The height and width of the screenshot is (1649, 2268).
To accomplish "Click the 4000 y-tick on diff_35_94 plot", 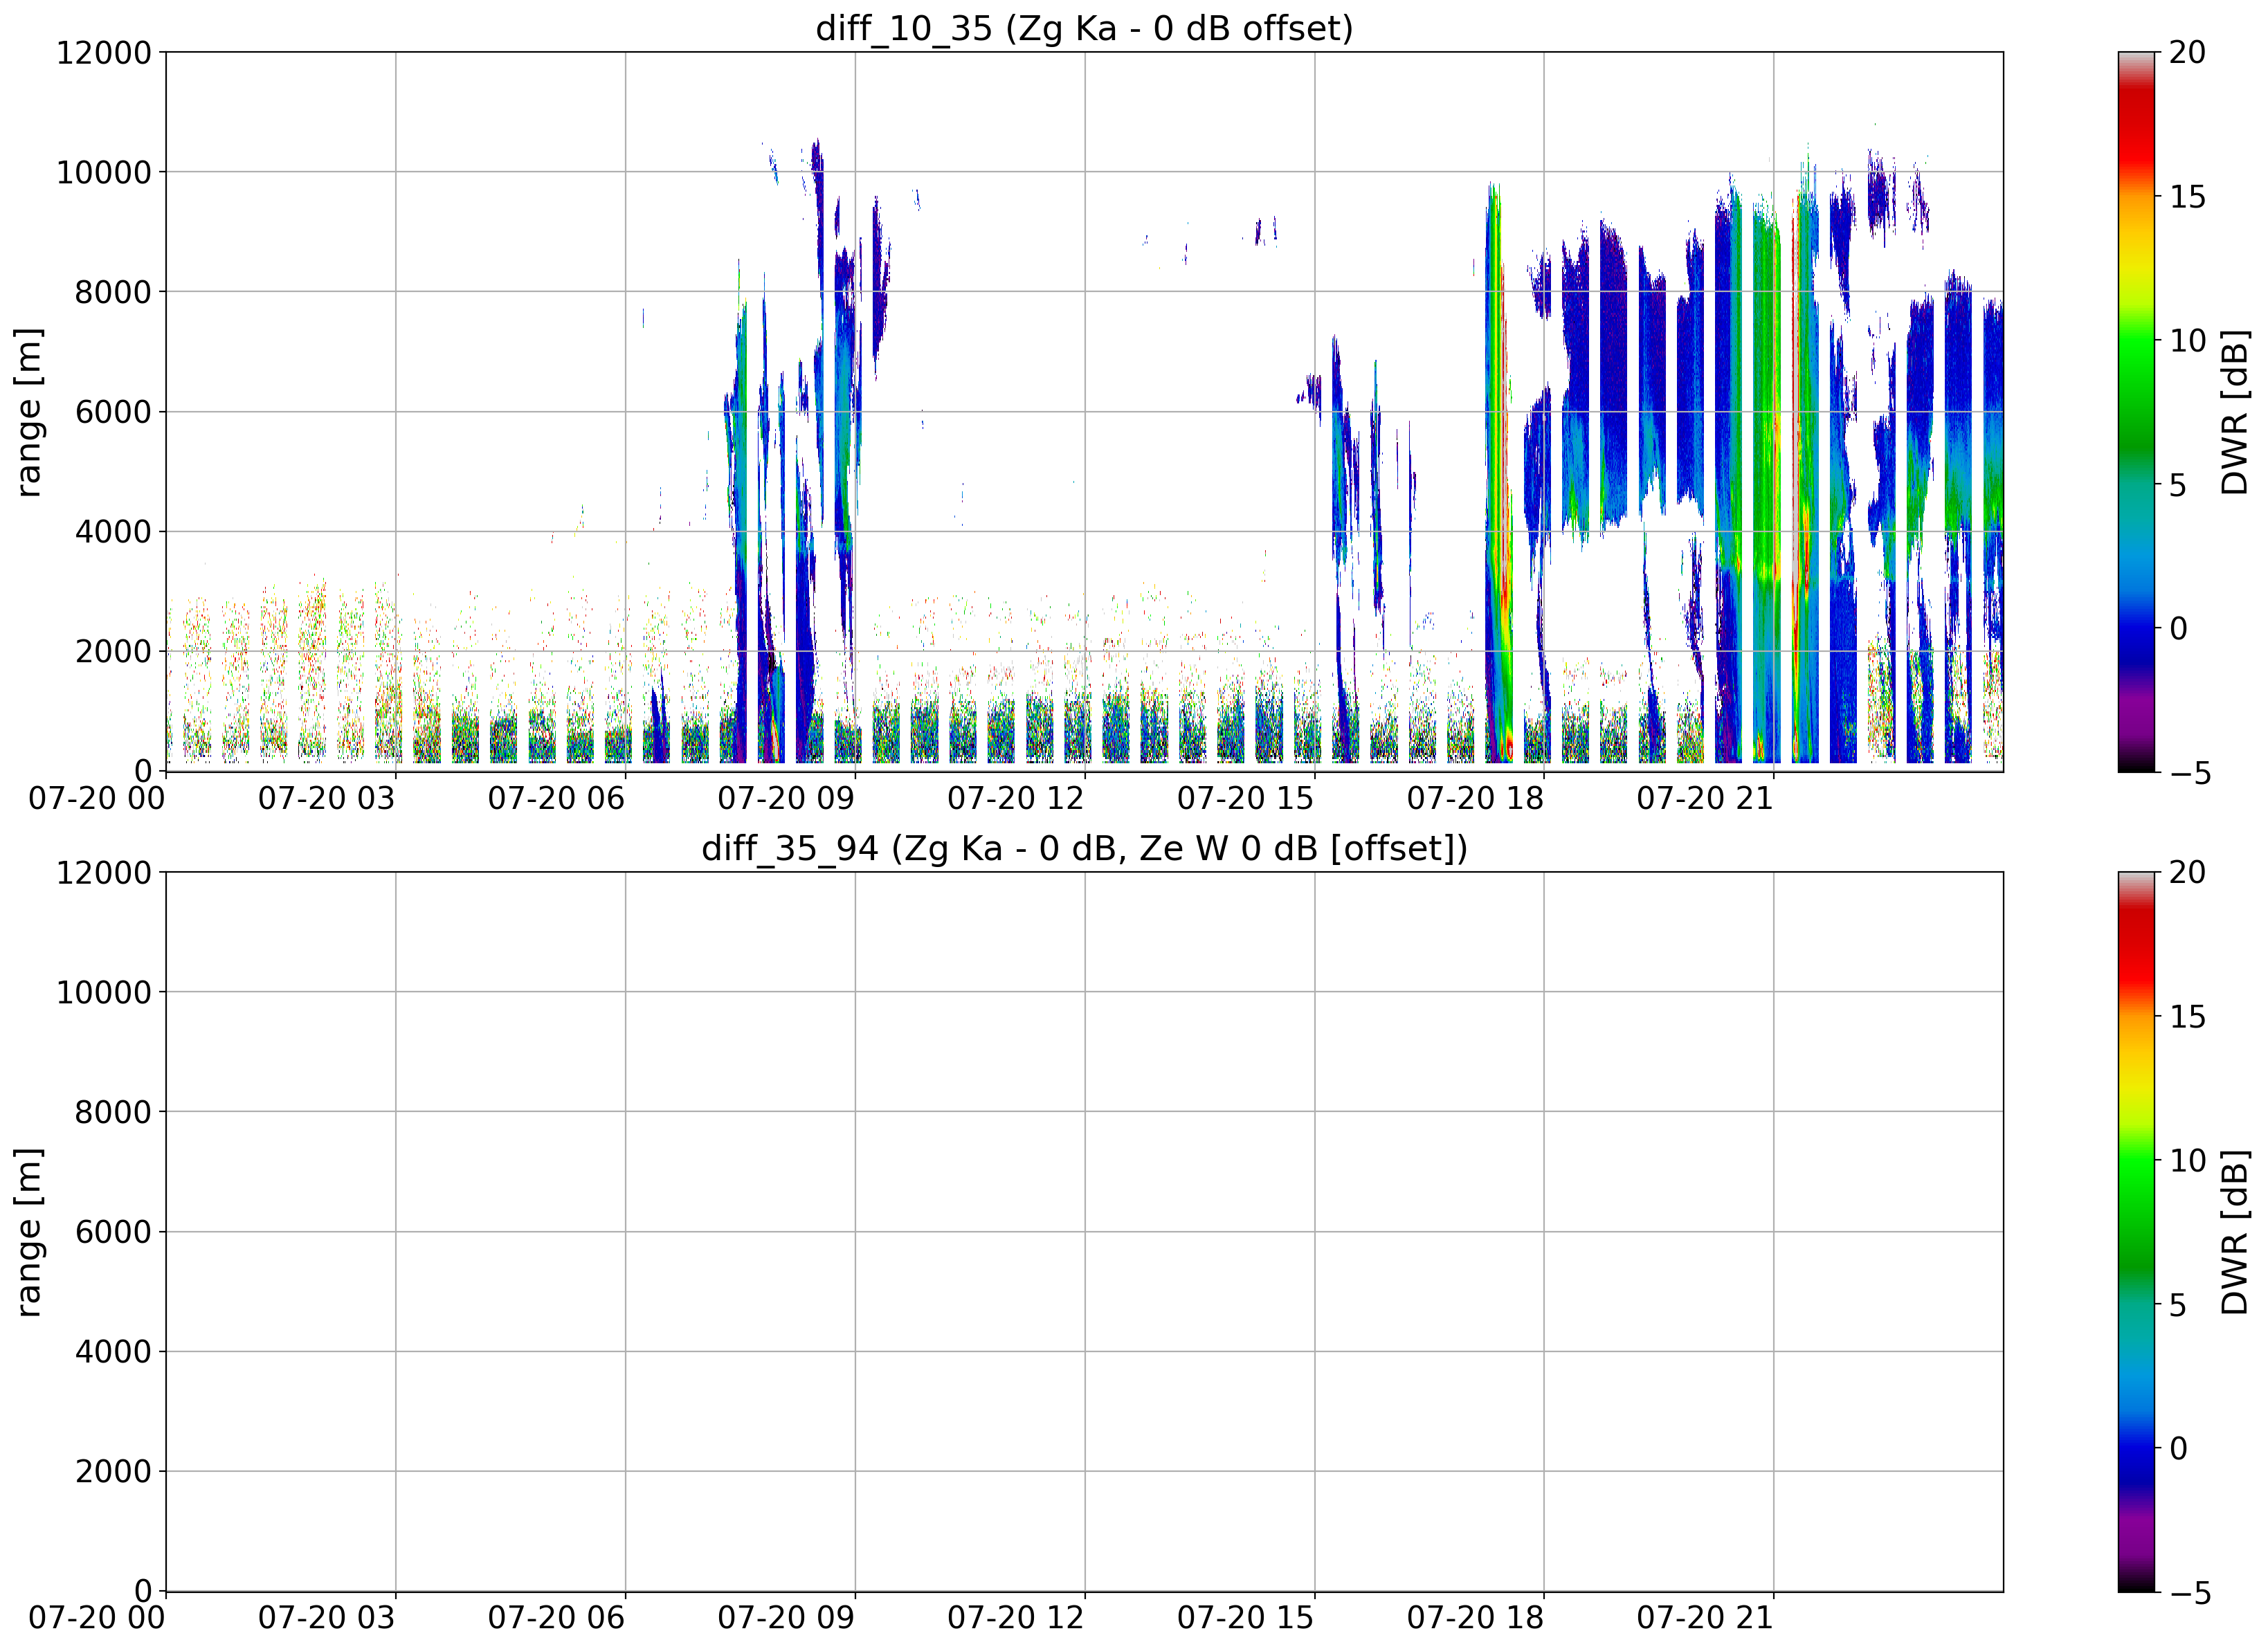I will click(113, 1351).
